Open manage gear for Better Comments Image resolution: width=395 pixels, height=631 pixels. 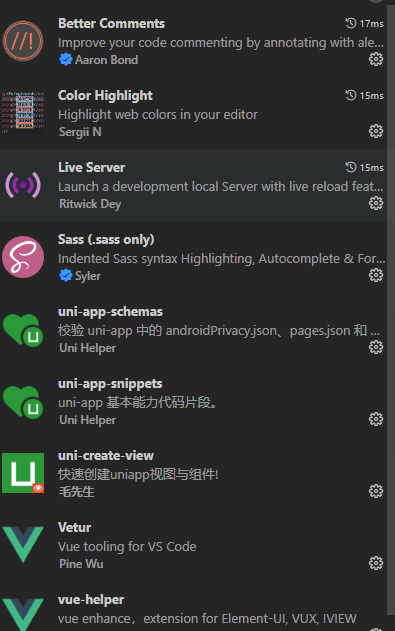point(376,59)
